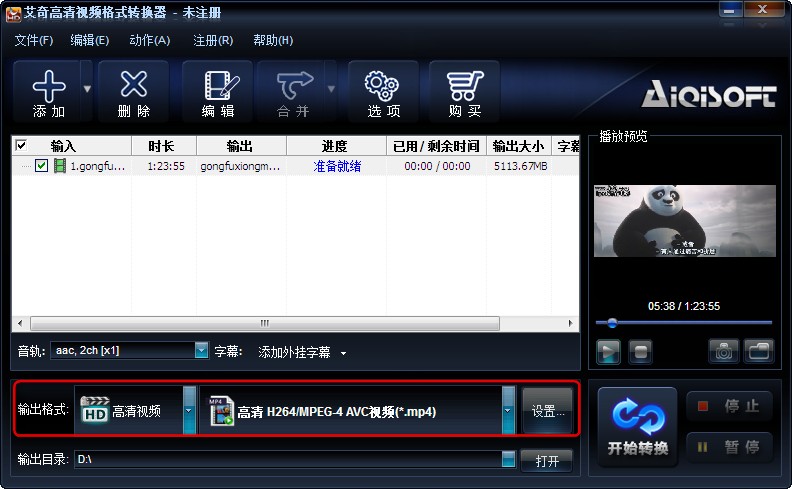Click the preview playback position slider
Screen dimensions: 792x489
pyautogui.click(x=684, y=322)
